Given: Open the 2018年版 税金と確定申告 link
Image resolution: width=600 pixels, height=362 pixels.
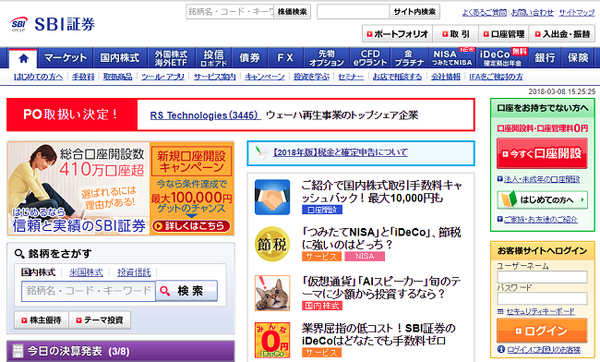Looking at the screenshot, I should [x=340, y=152].
